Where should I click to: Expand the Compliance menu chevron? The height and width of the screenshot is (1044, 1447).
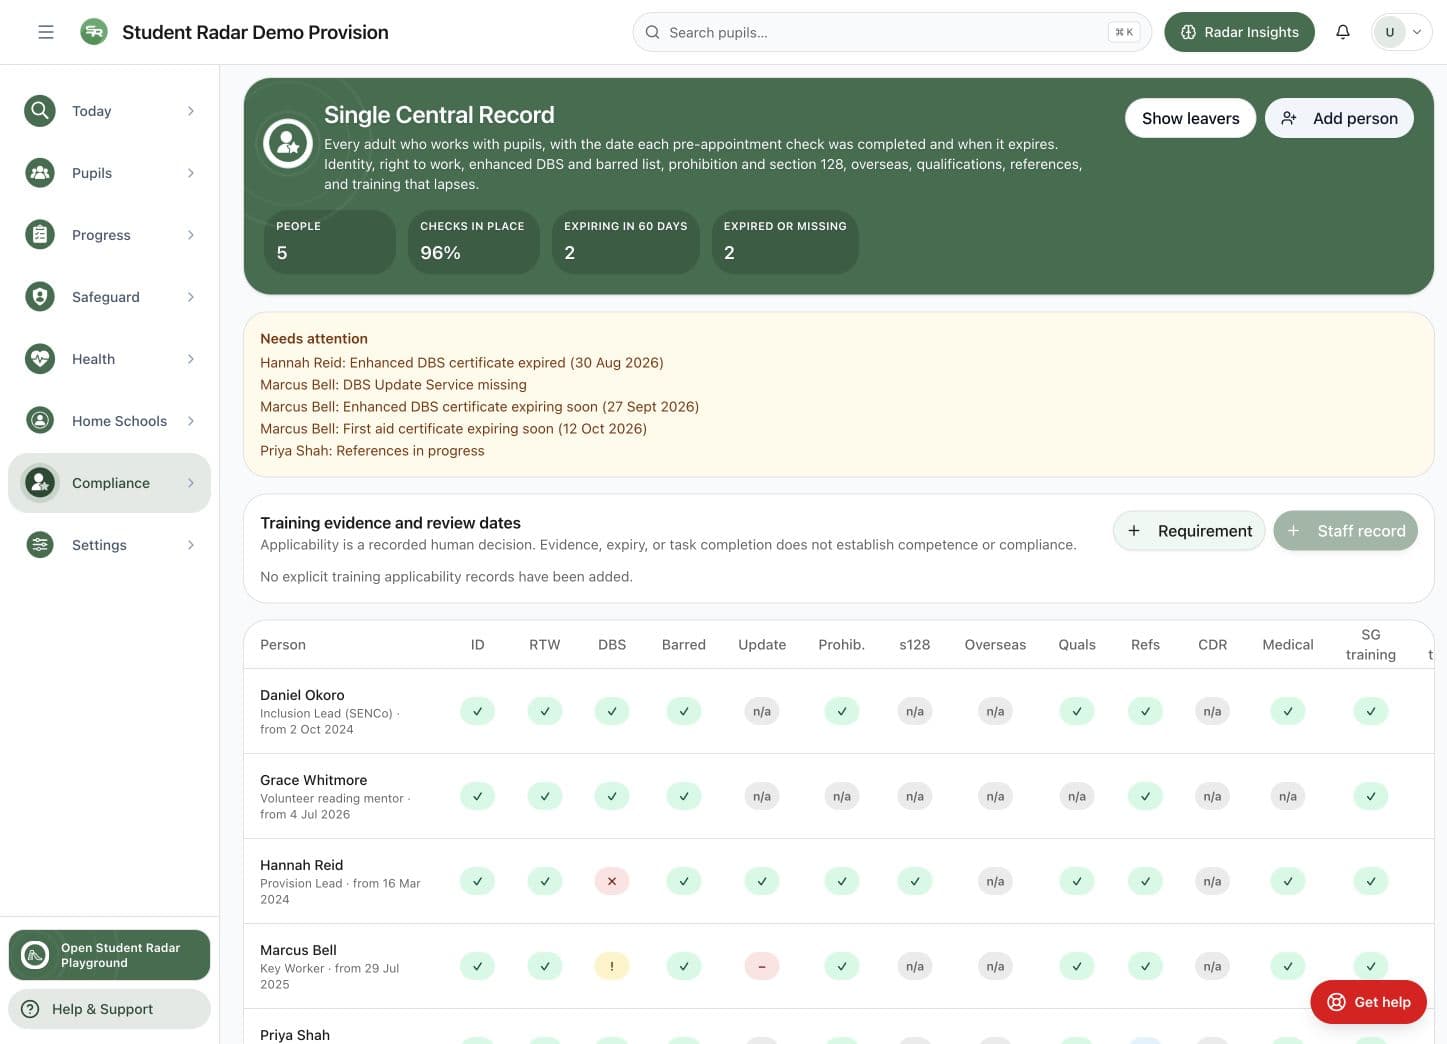(191, 483)
